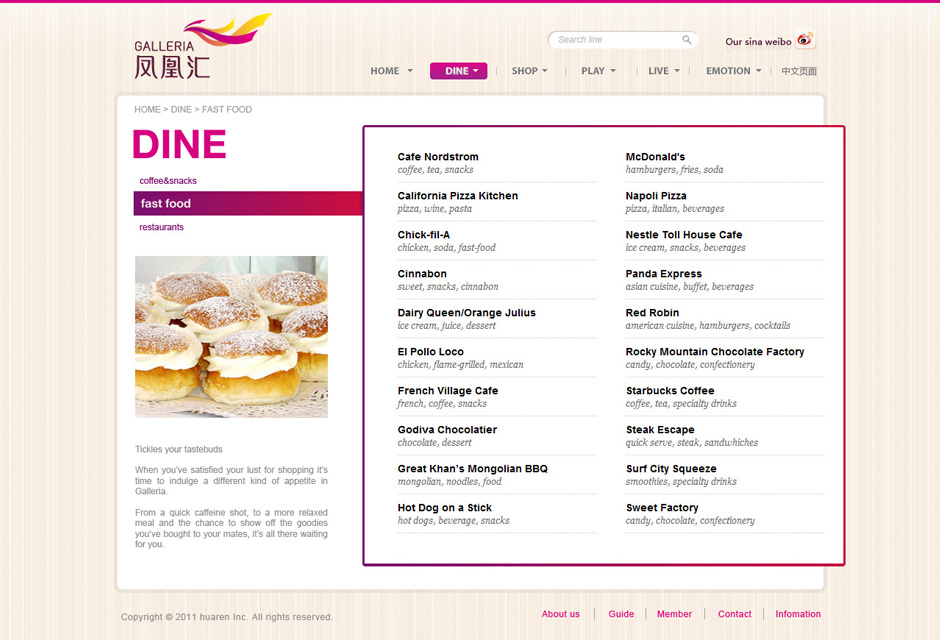The image size is (940, 640).
Task: Click the cream puff pastry photo
Action: (231, 336)
